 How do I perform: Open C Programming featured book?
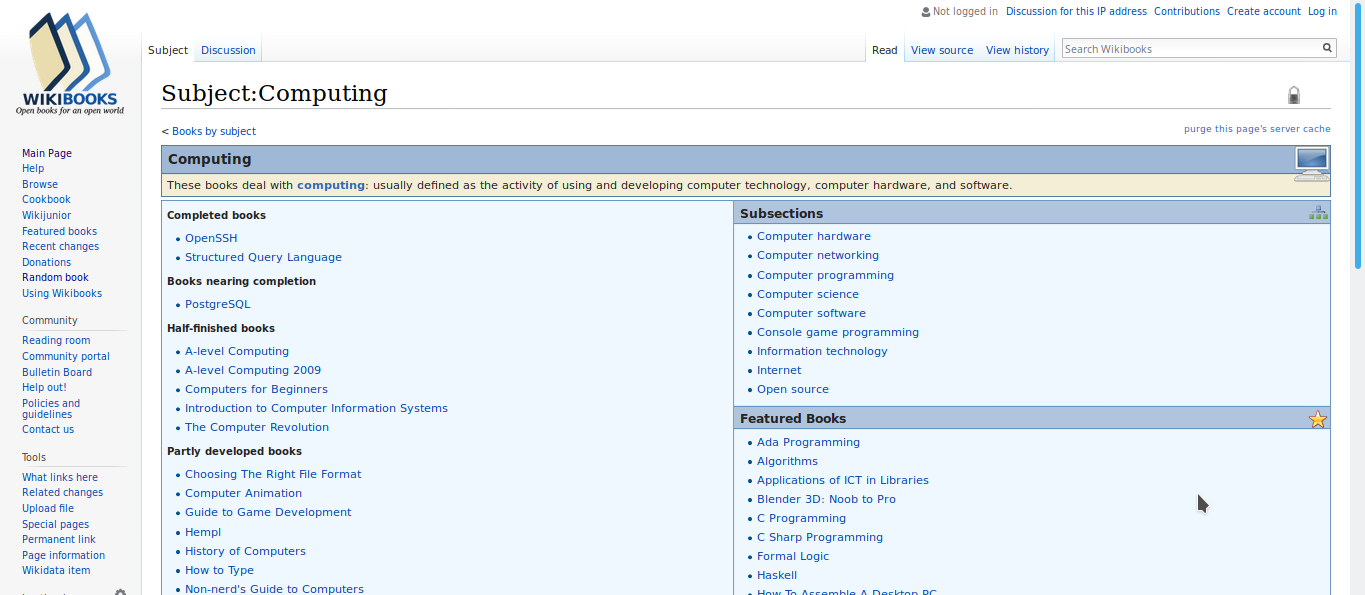point(801,518)
